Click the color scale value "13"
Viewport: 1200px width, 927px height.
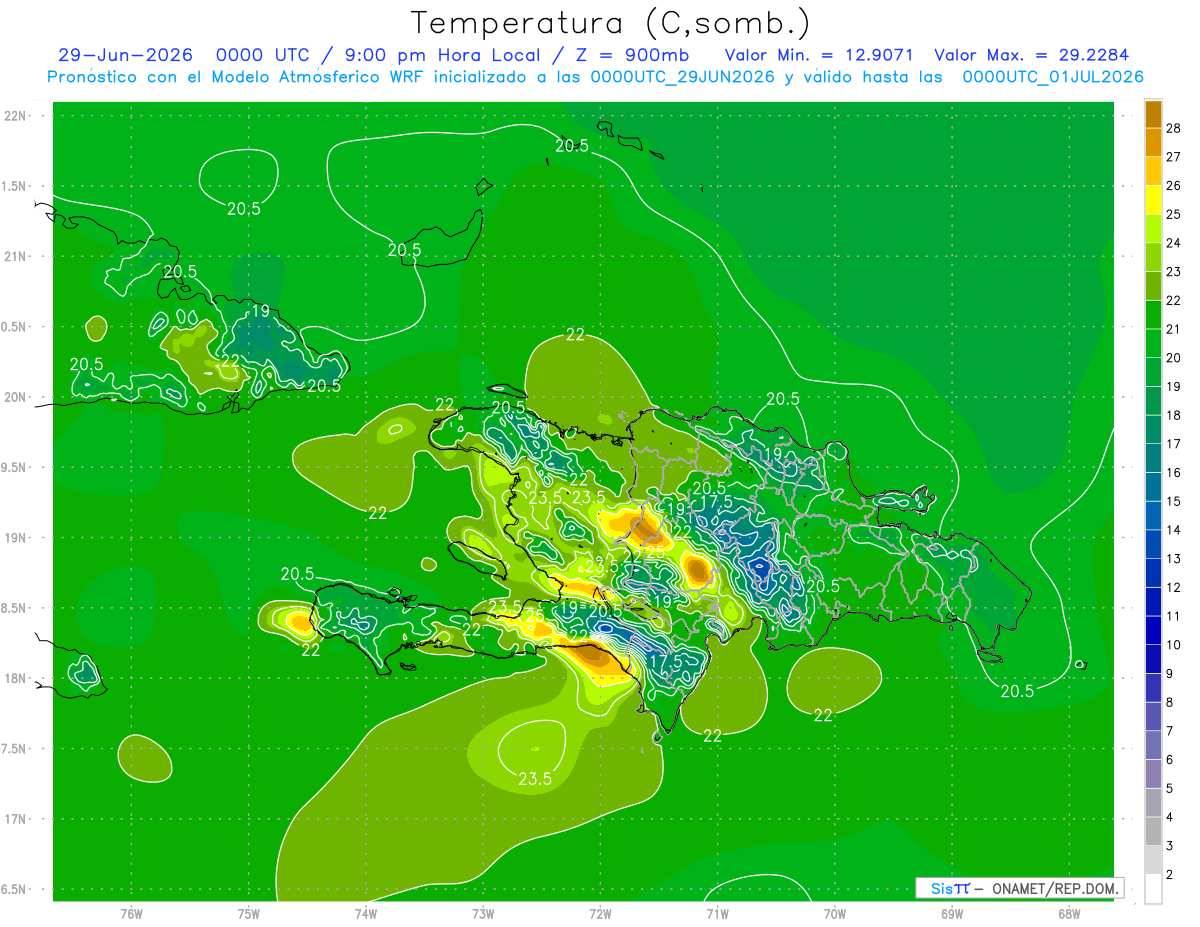(x=1174, y=559)
